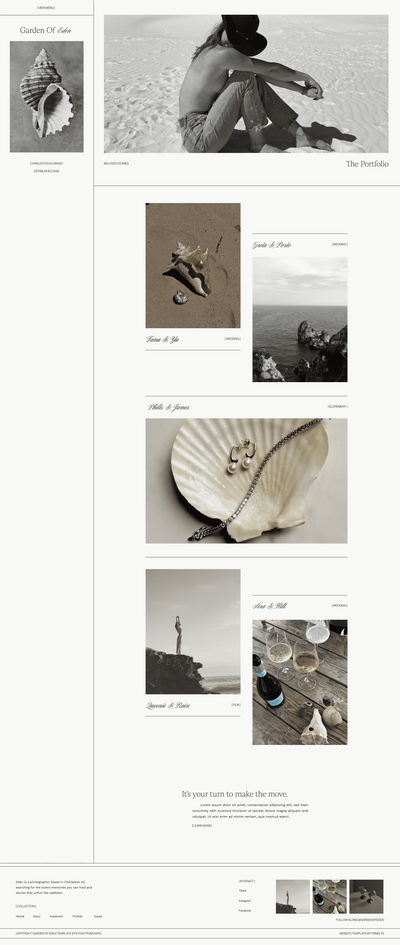
Task: Open the first footer Instagram feed thumbnail
Action: coord(293,896)
